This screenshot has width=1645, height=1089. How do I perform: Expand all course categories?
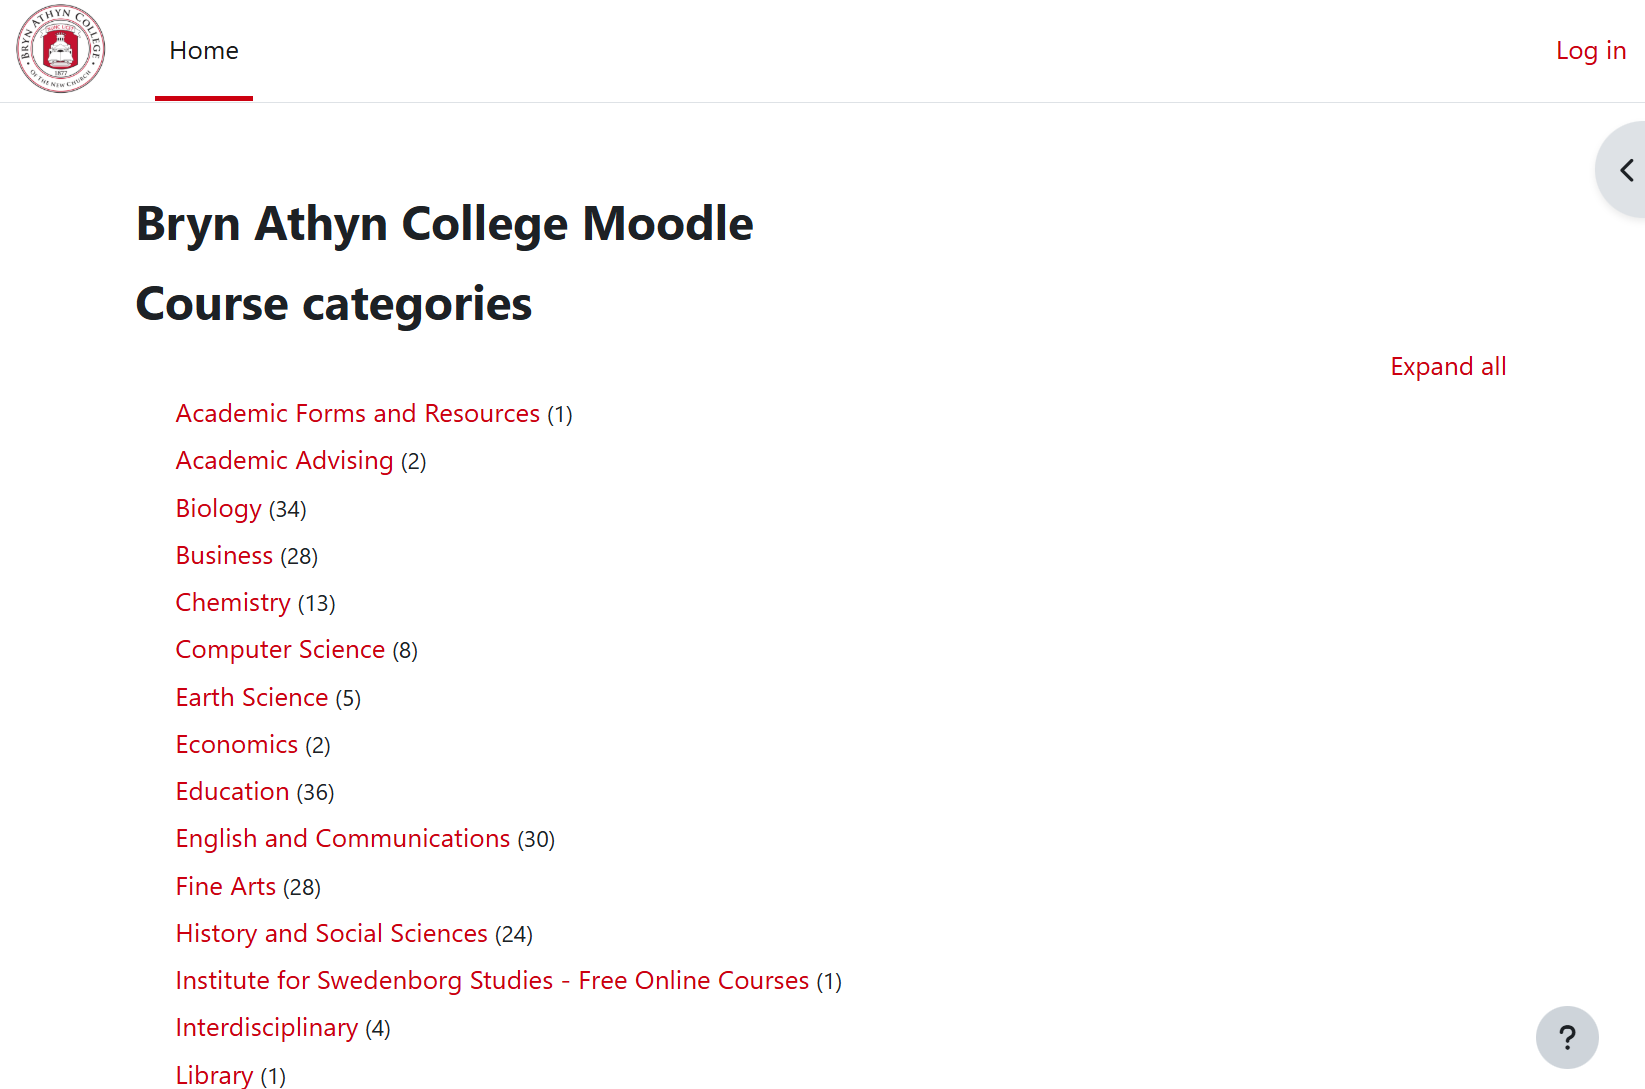coord(1448,366)
